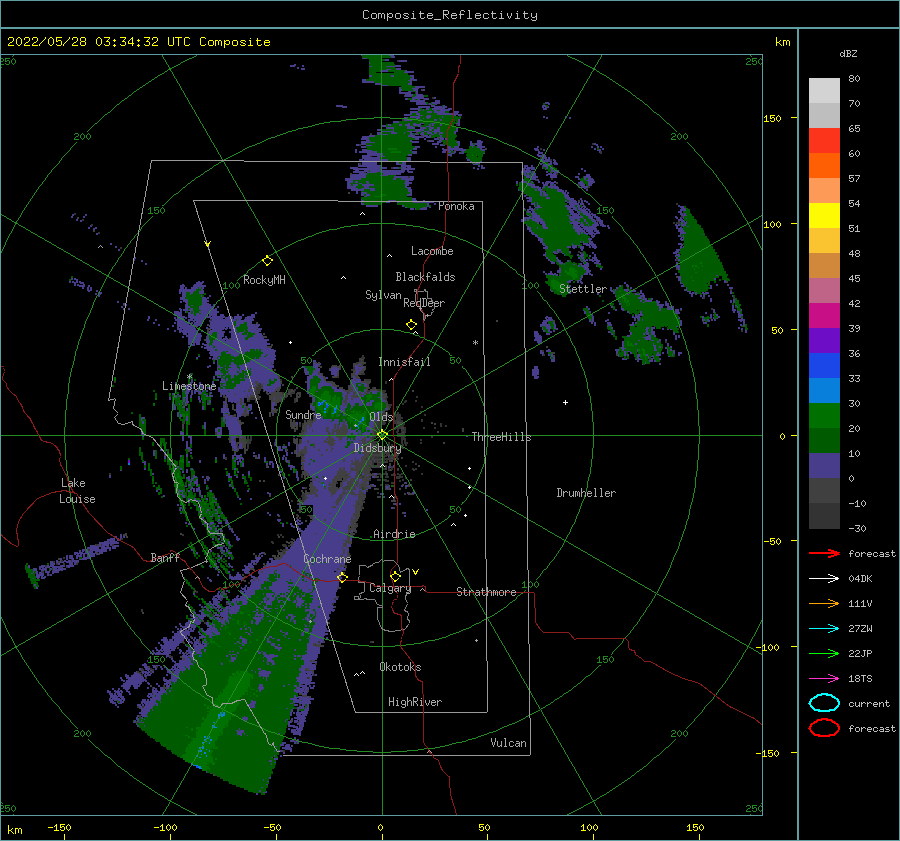The image size is (900, 841).
Task: Select the RedDeer city label
Action: (424, 303)
